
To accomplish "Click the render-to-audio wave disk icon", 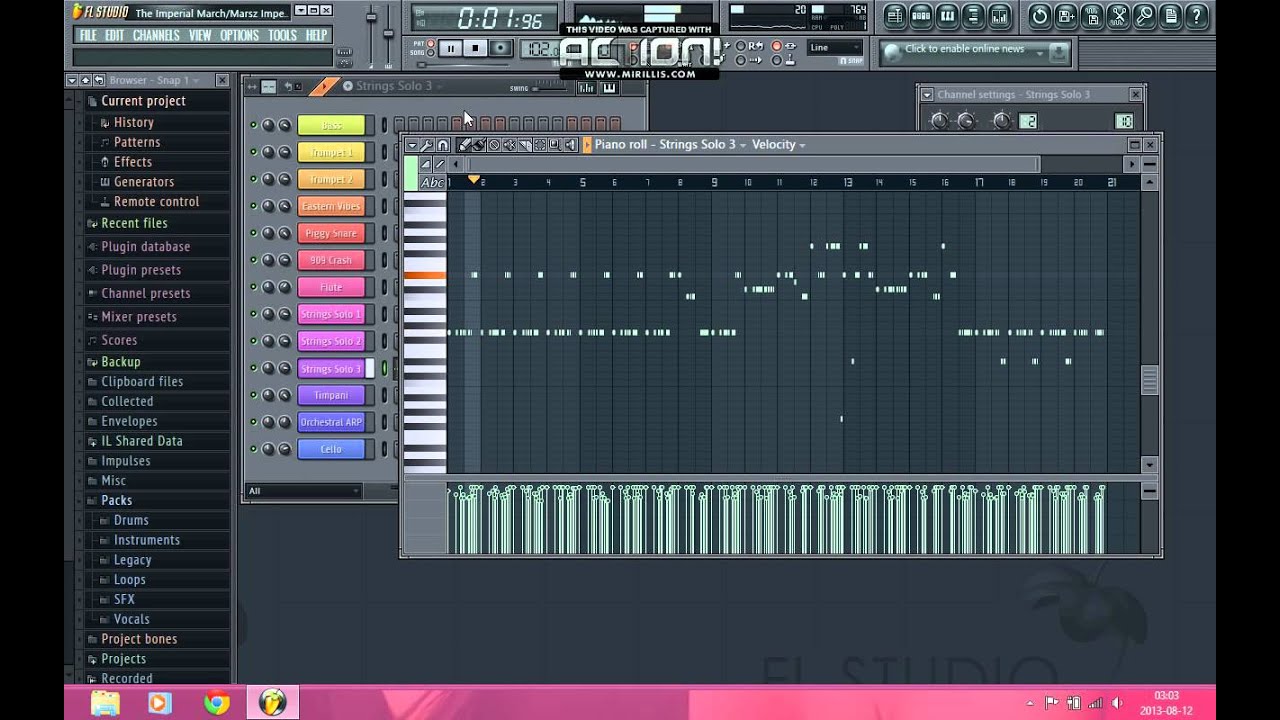I will 1093,16.
